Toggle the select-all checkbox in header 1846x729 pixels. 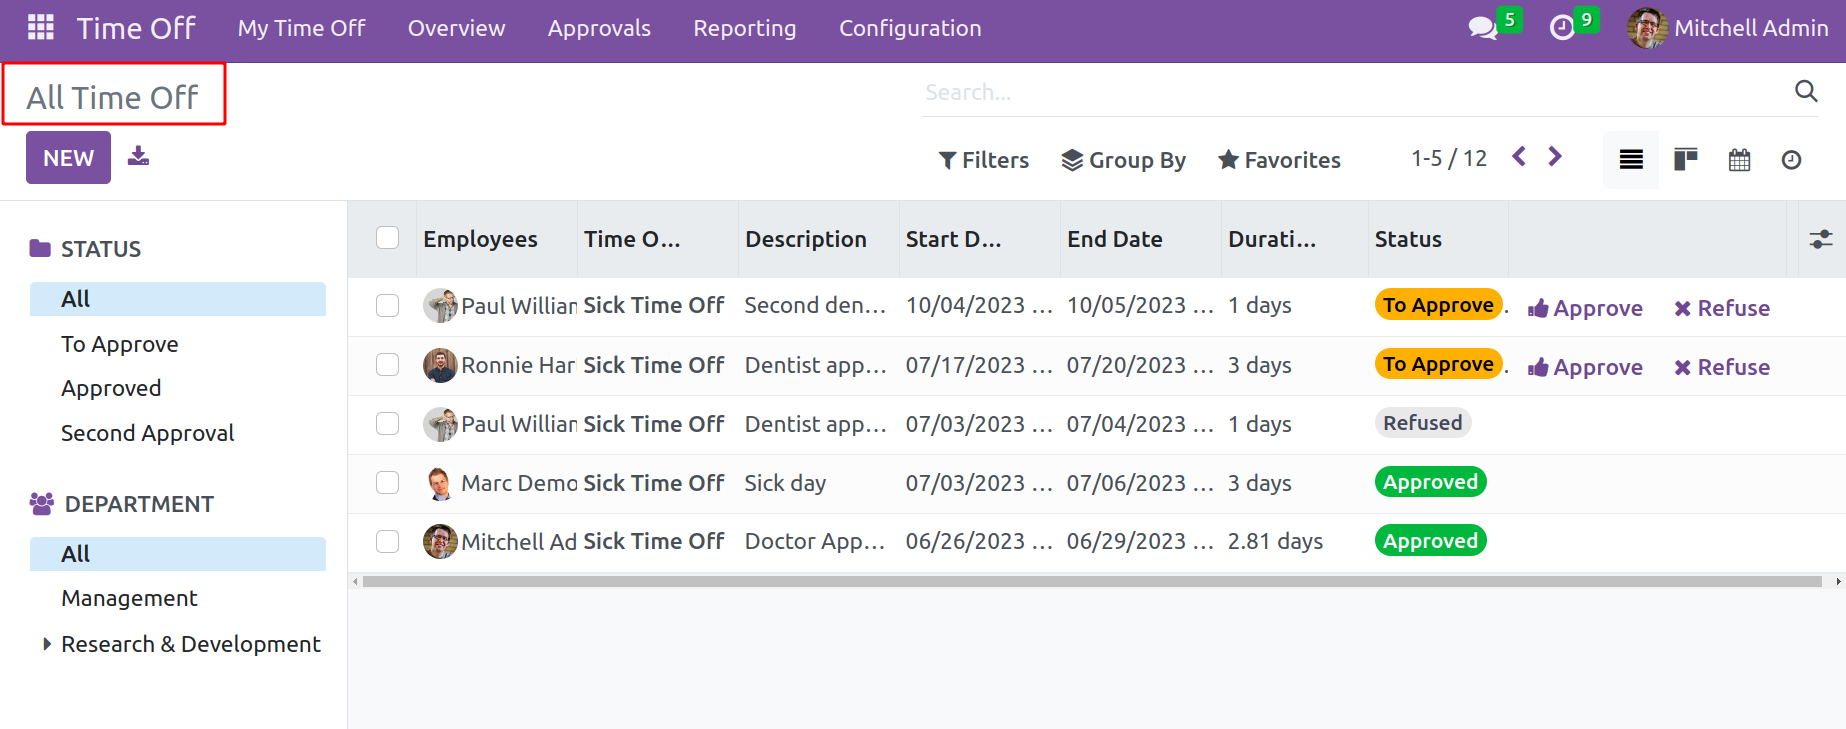point(387,238)
